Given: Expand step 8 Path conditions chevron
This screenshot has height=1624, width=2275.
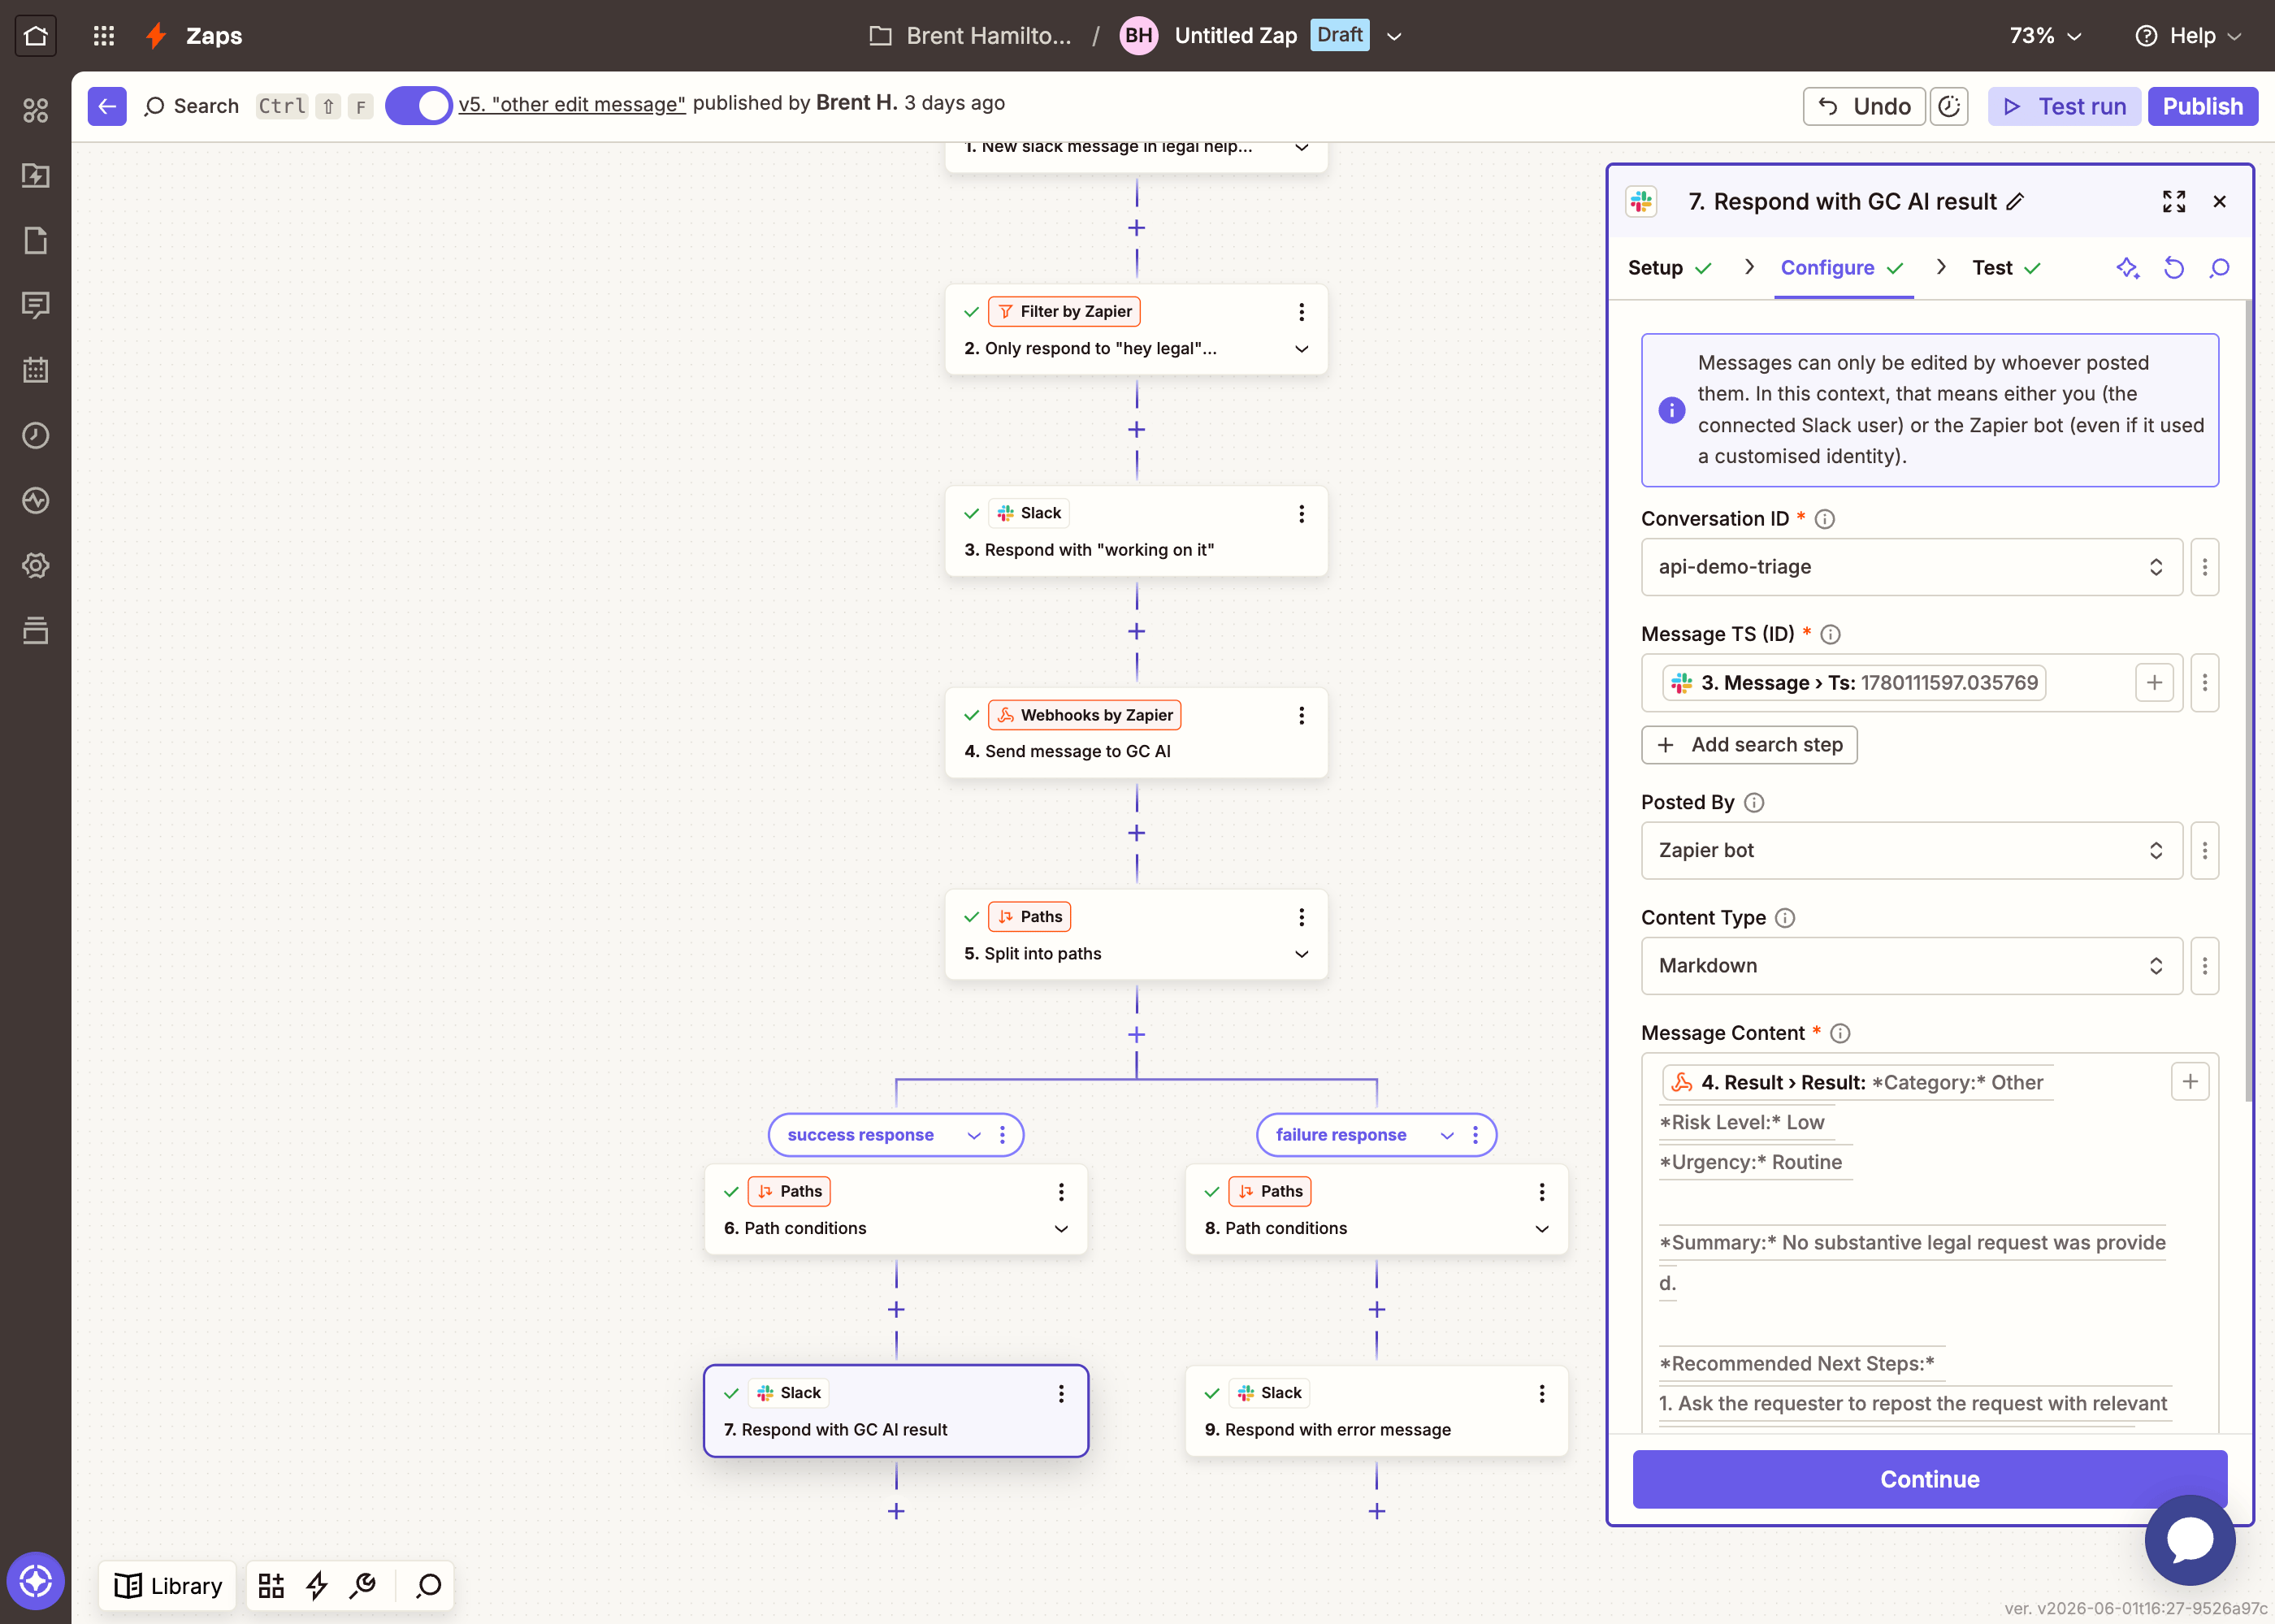Looking at the screenshot, I should click(1542, 1228).
